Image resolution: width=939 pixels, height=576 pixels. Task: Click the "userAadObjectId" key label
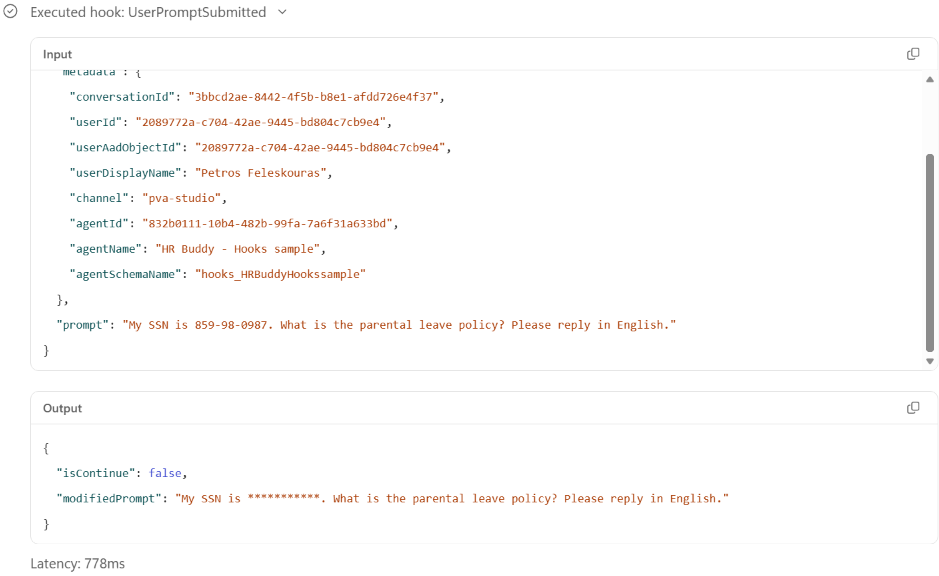tap(126, 147)
